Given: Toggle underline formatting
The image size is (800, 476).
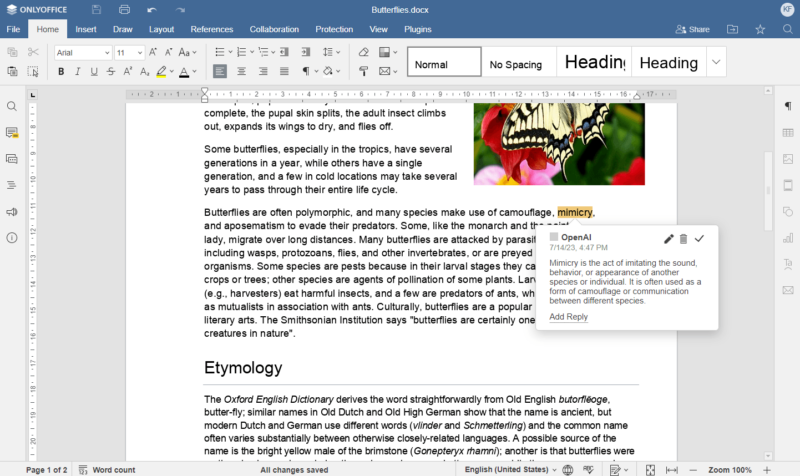Looking at the screenshot, I should click(x=94, y=72).
